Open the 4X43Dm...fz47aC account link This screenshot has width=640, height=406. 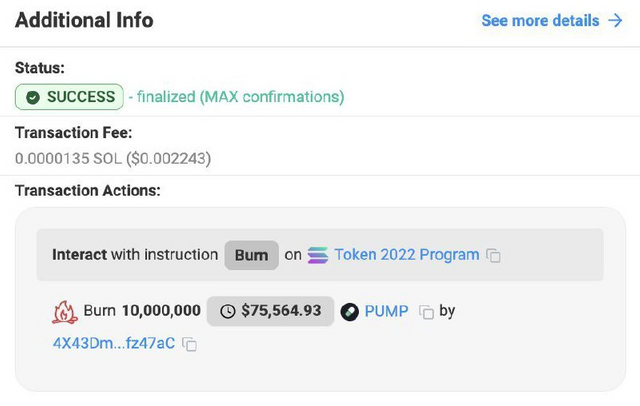pyautogui.click(x=114, y=343)
